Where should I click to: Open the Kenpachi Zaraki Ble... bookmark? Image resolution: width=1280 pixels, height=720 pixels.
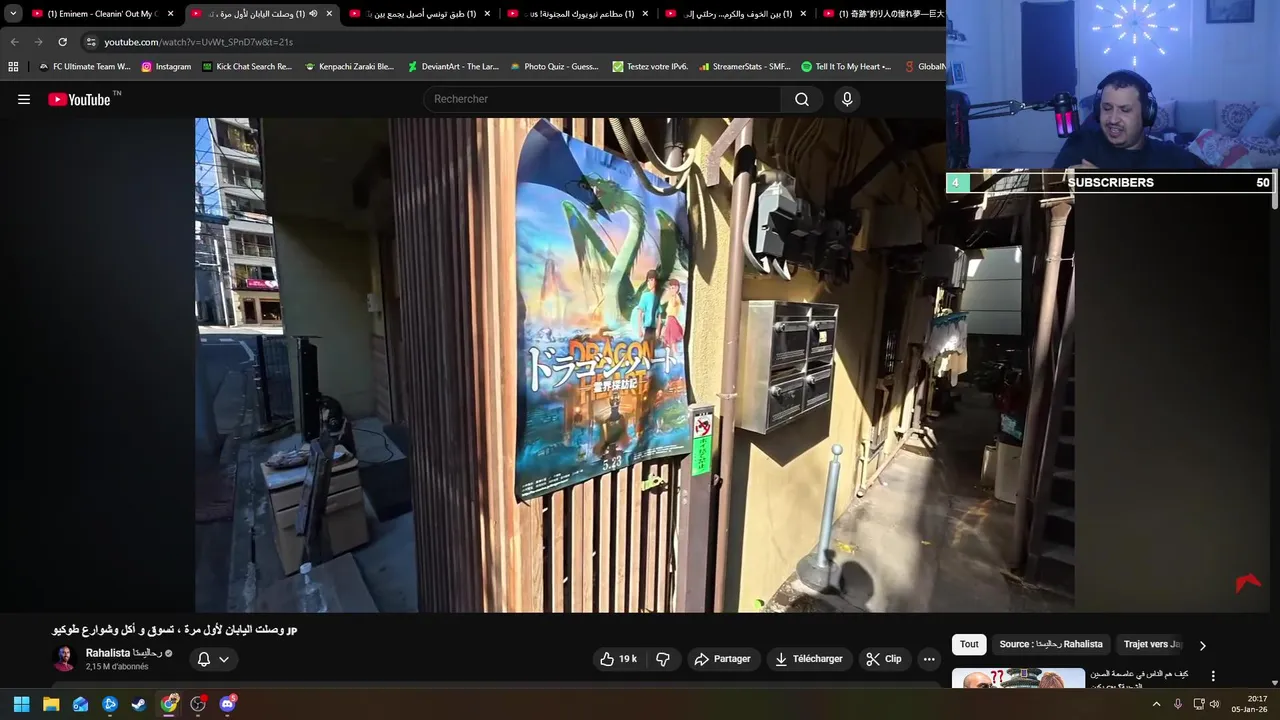tap(349, 67)
